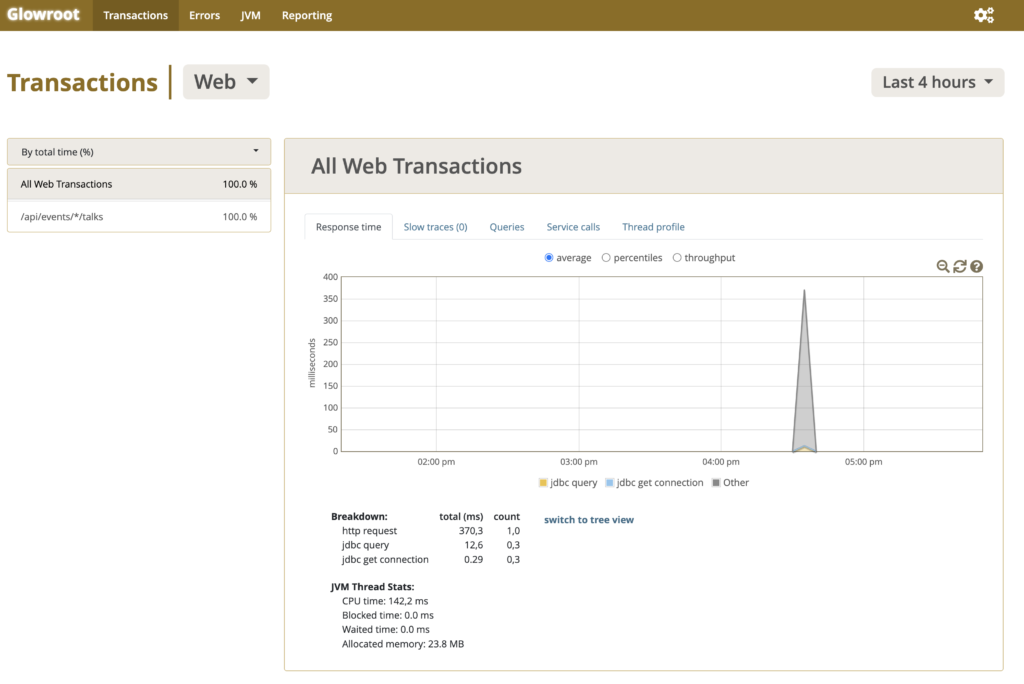Switch to the Queries tab
1024x684 pixels.
click(507, 227)
